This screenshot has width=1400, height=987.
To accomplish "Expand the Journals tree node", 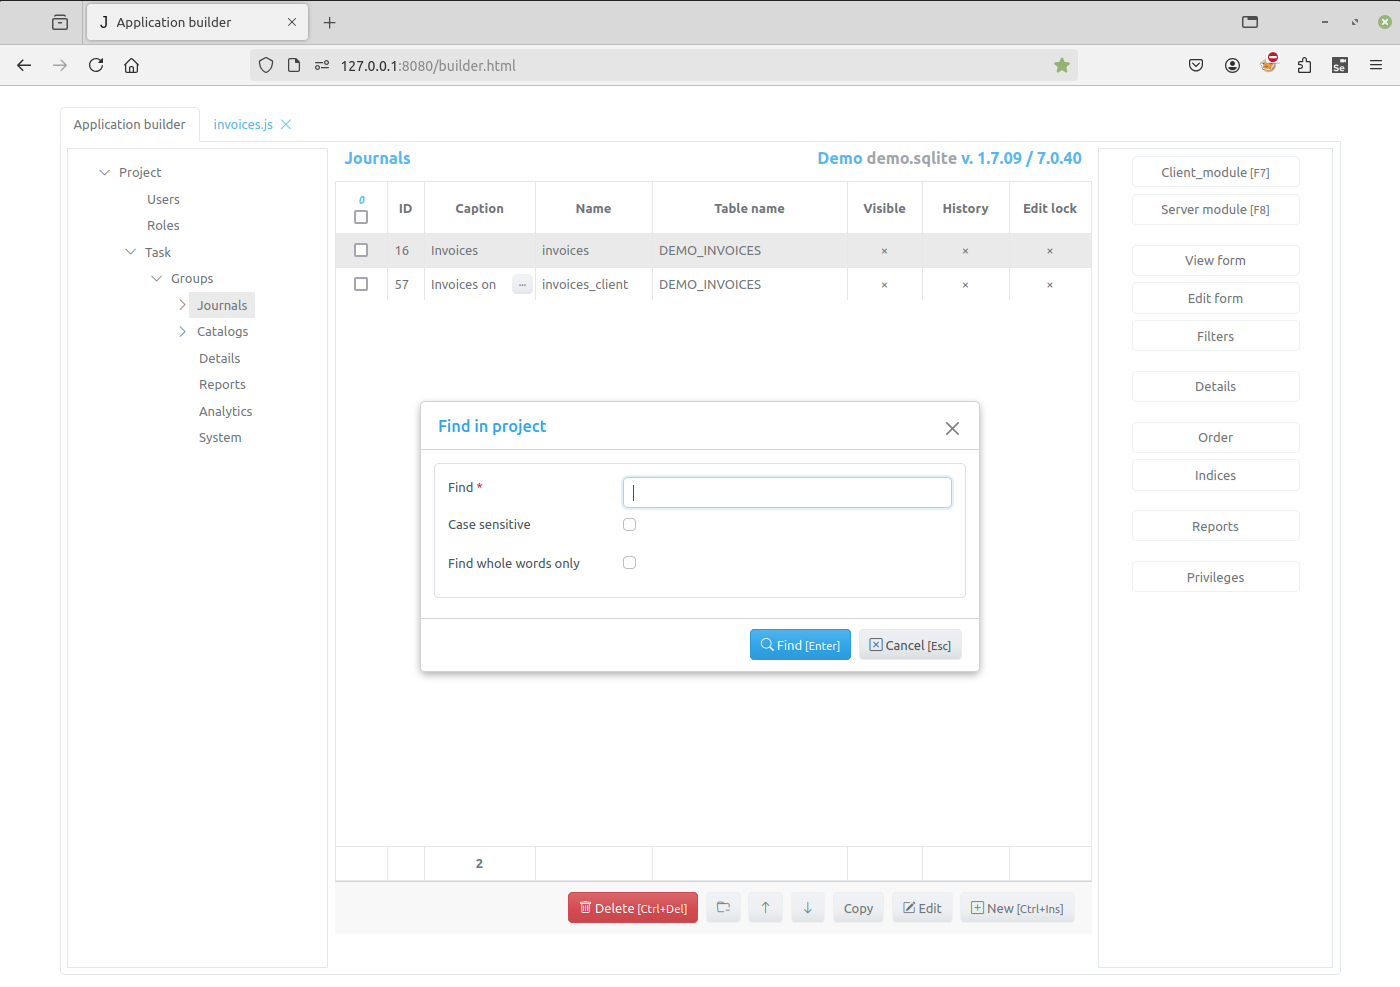I will click(182, 305).
